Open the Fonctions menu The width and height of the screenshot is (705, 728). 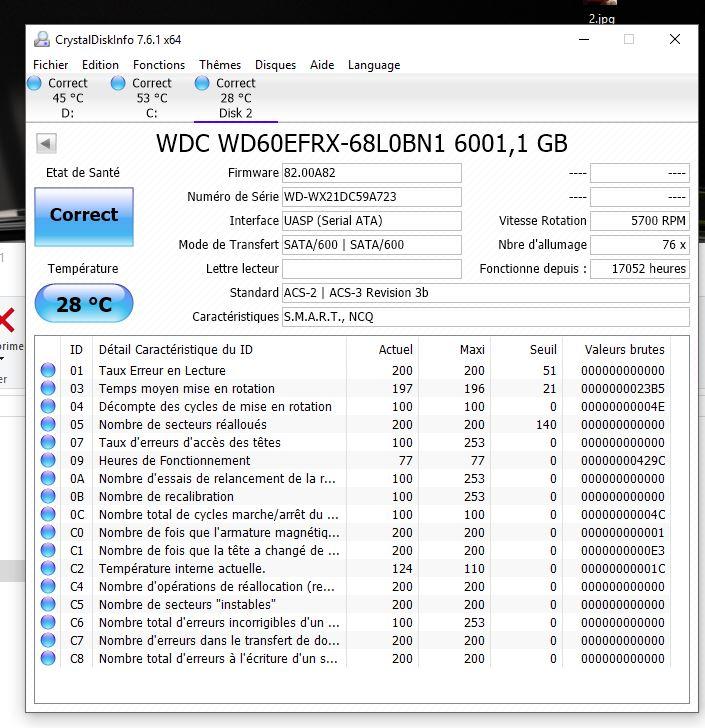(x=159, y=65)
